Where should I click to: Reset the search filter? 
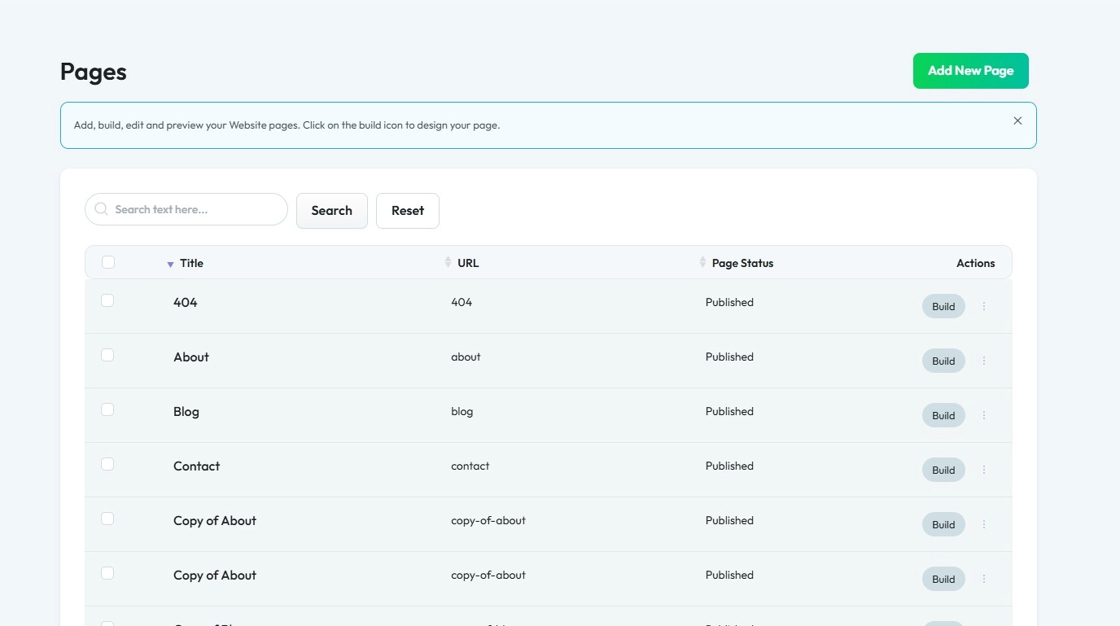pyautogui.click(x=407, y=211)
